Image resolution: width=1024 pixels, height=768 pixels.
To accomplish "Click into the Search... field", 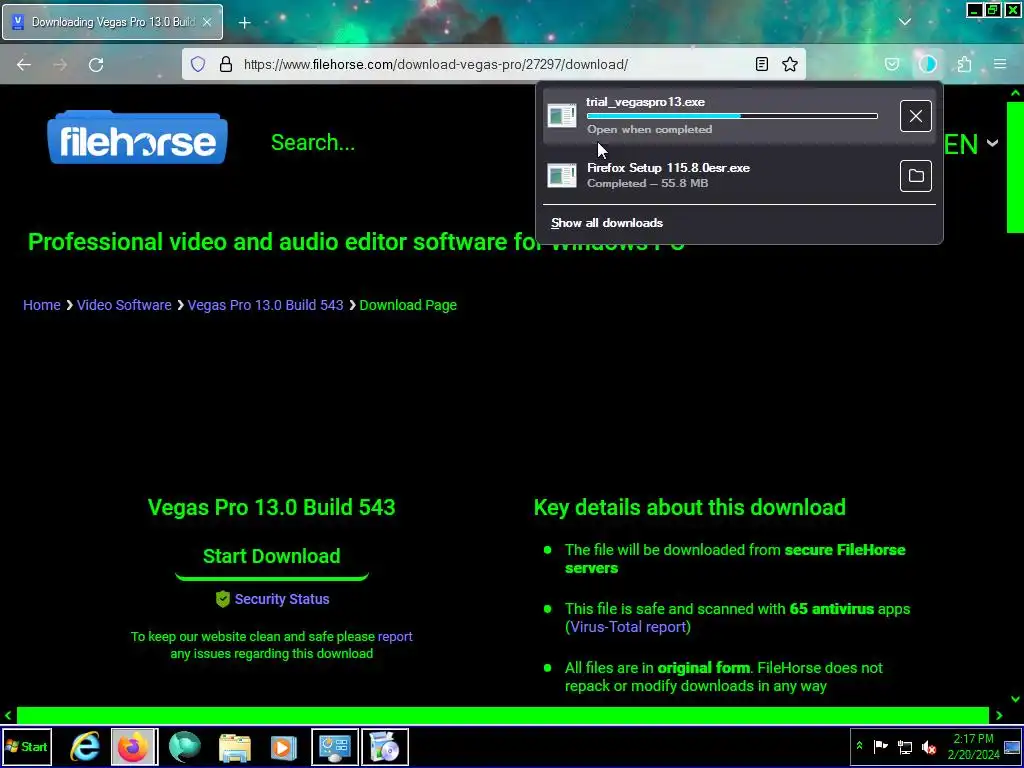I will [313, 142].
